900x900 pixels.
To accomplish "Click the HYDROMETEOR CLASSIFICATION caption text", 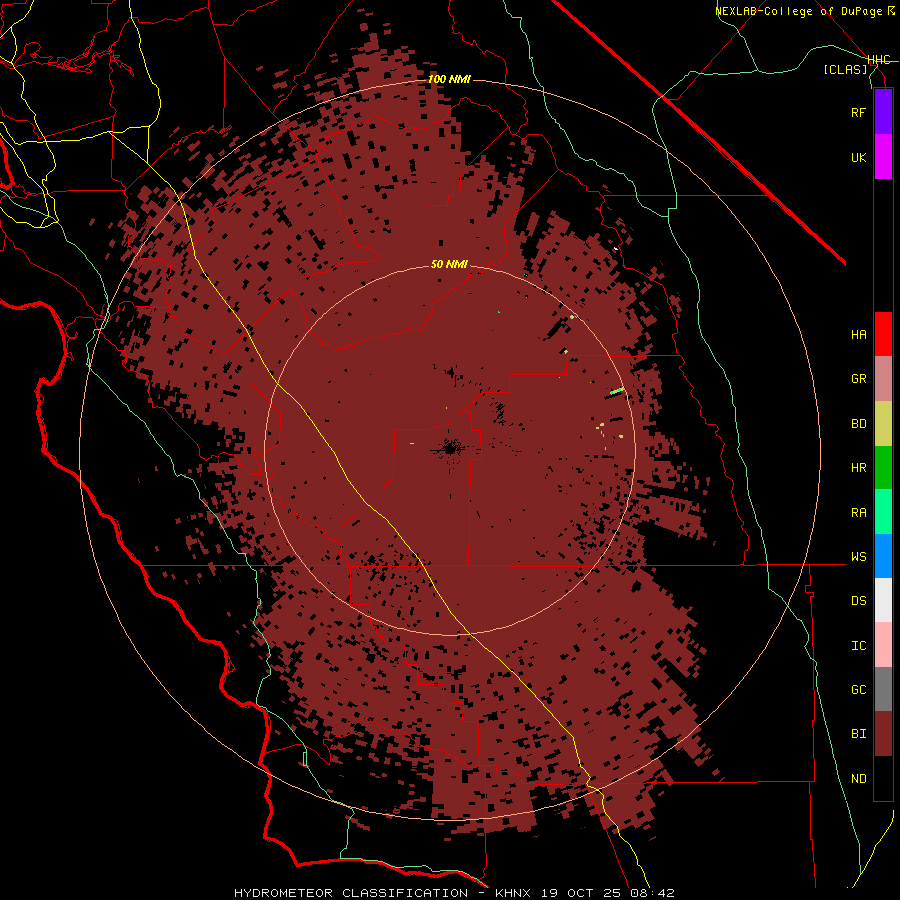I will 351,893.
